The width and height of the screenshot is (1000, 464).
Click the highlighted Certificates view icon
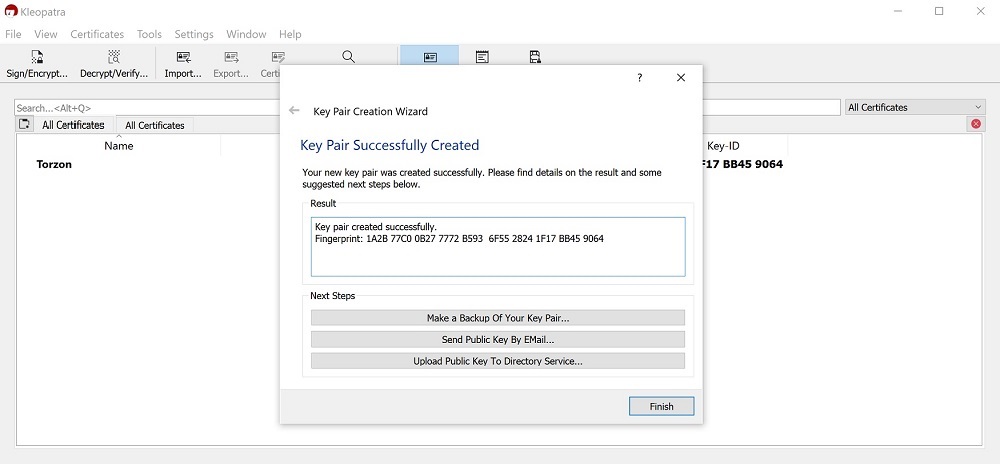(429, 57)
